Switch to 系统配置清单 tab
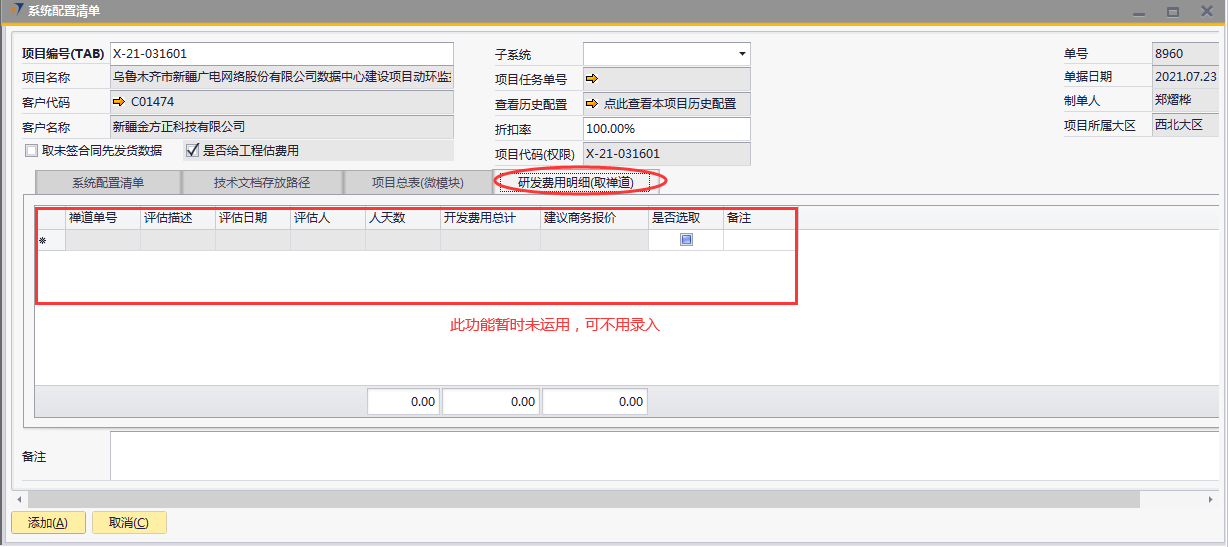Viewport: 1228px width, 547px height. (x=108, y=183)
